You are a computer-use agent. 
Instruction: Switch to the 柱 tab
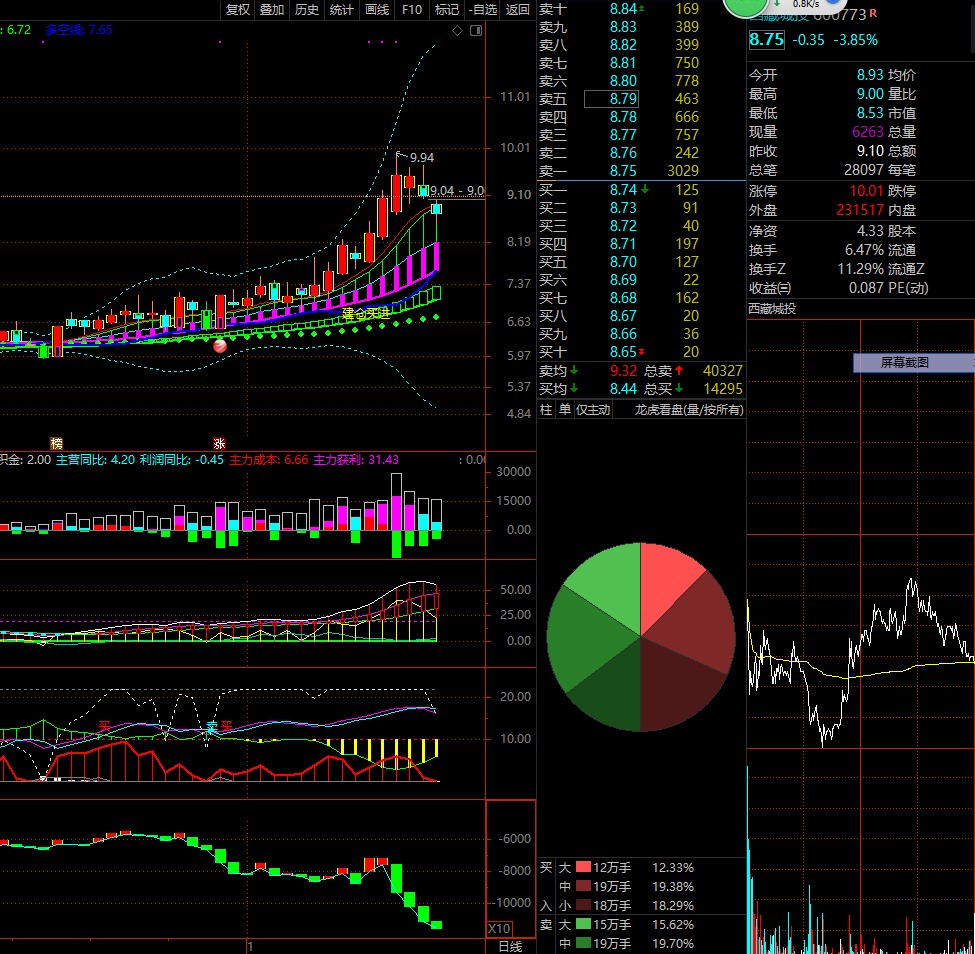tap(546, 410)
